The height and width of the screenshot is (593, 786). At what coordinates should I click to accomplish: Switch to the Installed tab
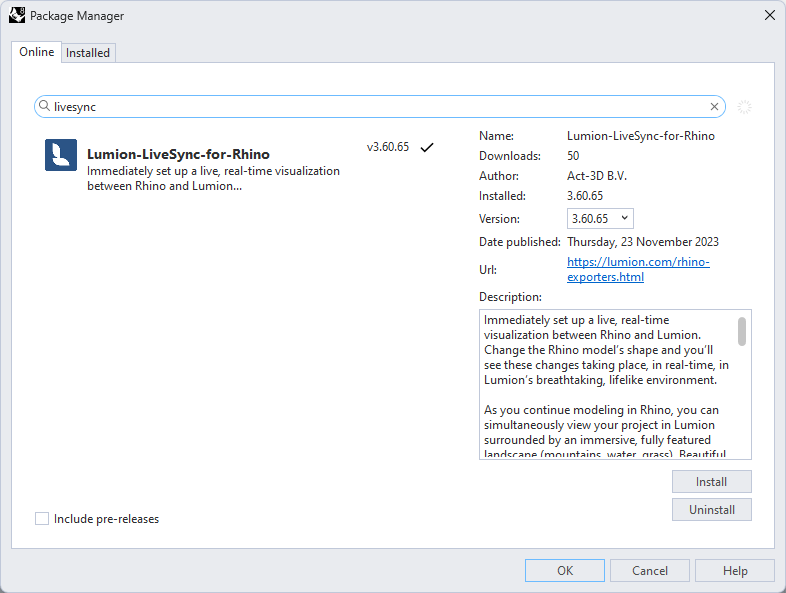(x=88, y=53)
